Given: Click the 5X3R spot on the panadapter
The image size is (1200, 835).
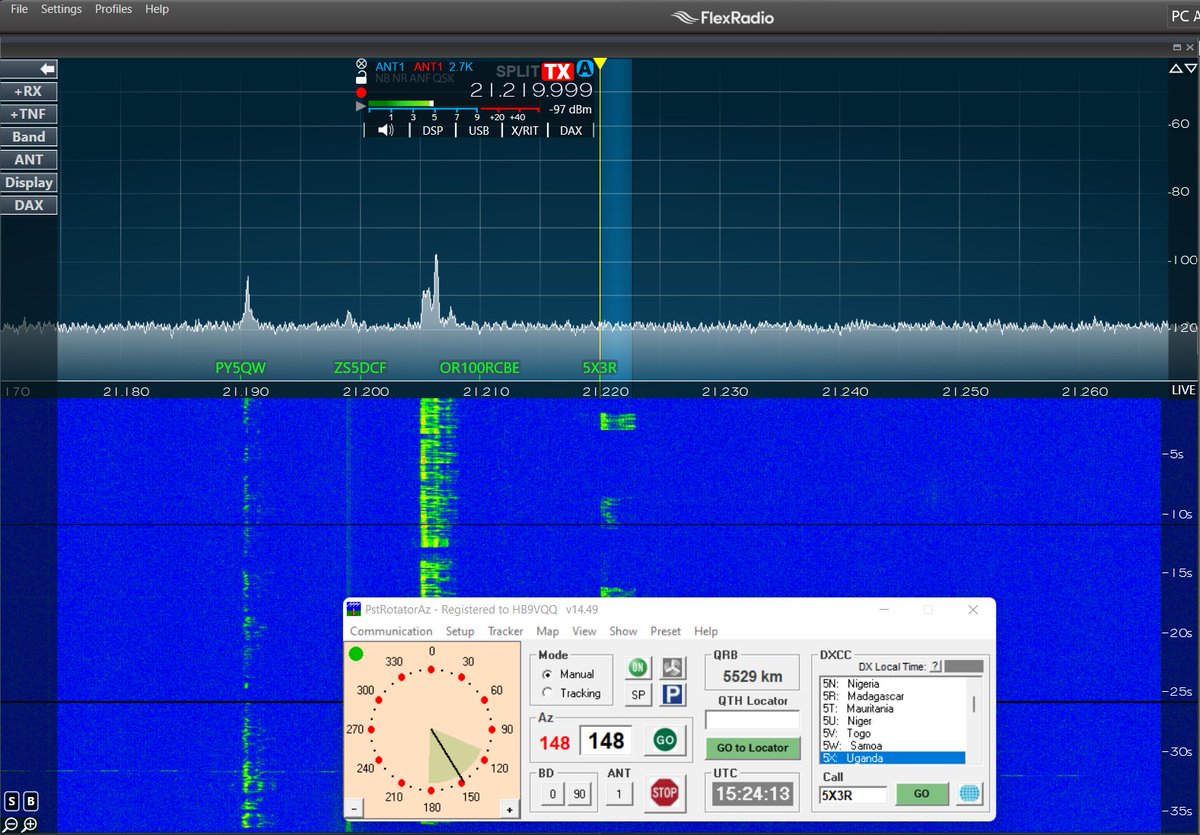Looking at the screenshot, I should [600, 368].
